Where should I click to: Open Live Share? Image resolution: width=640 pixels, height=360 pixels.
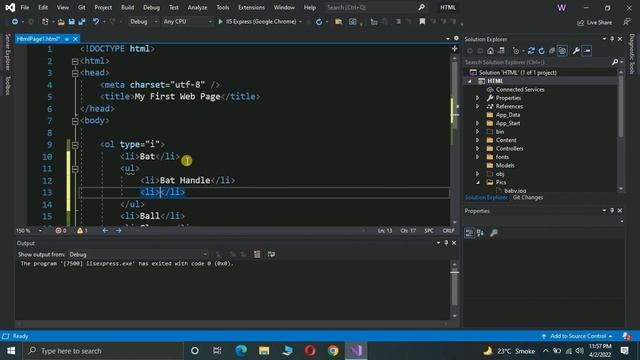tap(594, 22)
